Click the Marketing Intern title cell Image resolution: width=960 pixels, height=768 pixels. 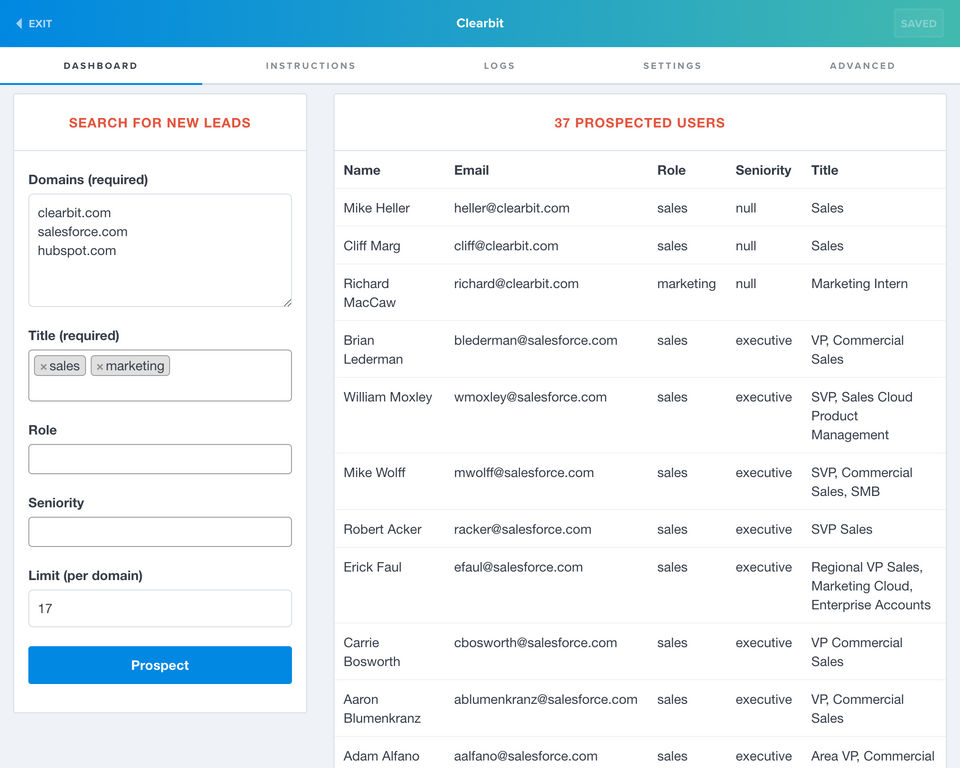click(860, 284)
